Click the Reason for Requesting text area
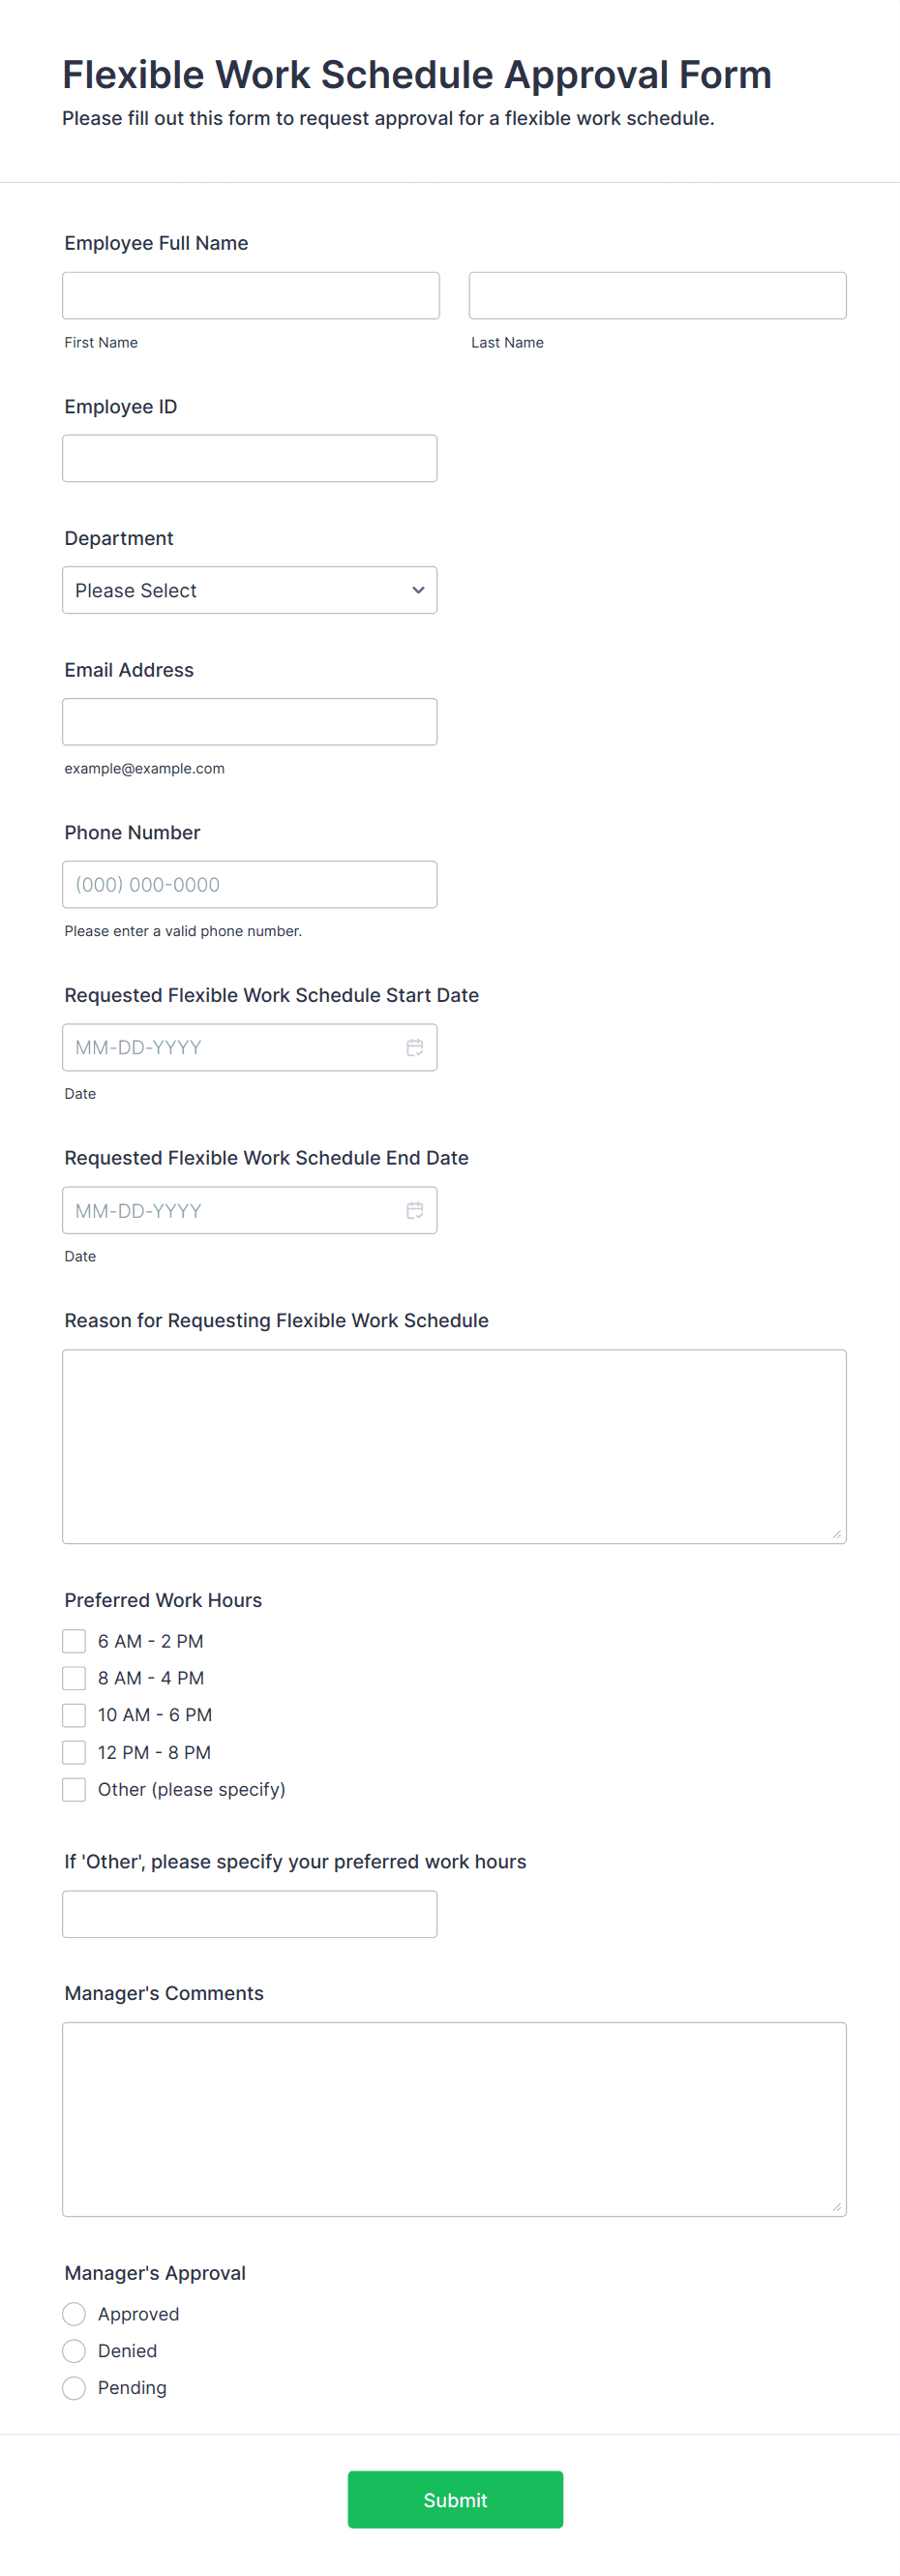 pyautogui.click(x=454, y=1445)
